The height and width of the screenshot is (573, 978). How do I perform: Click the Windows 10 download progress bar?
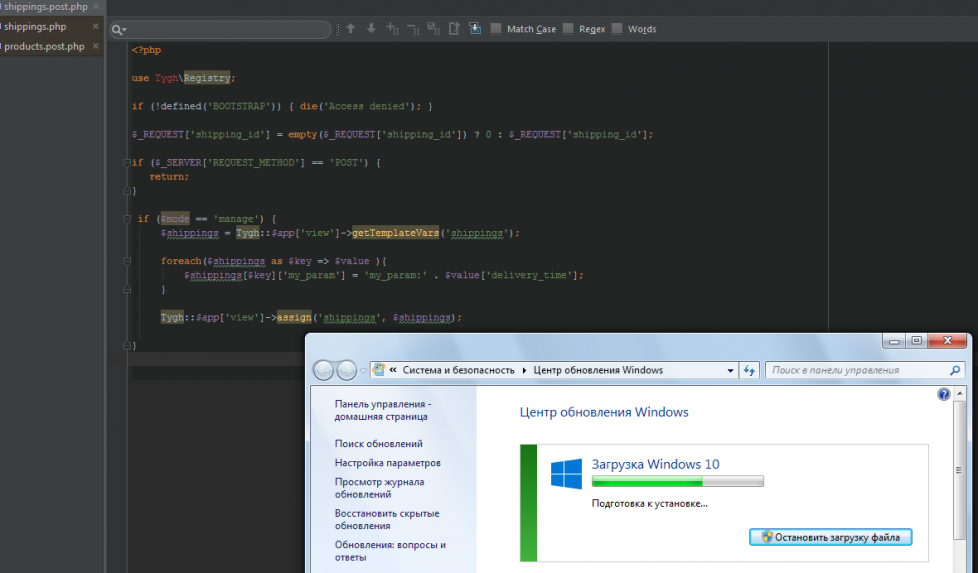pyautogui.click(x=677, y=482)
